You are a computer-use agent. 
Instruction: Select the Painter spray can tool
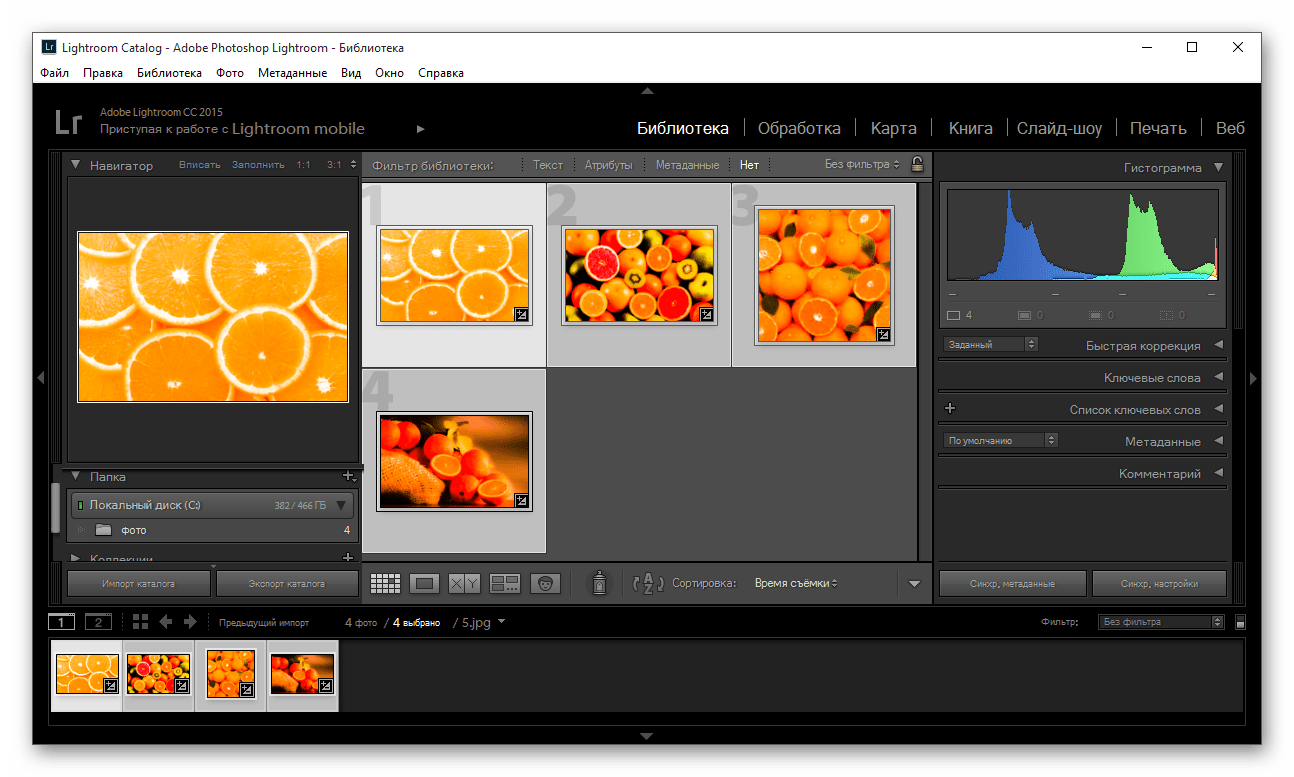(x=599, y=583)
